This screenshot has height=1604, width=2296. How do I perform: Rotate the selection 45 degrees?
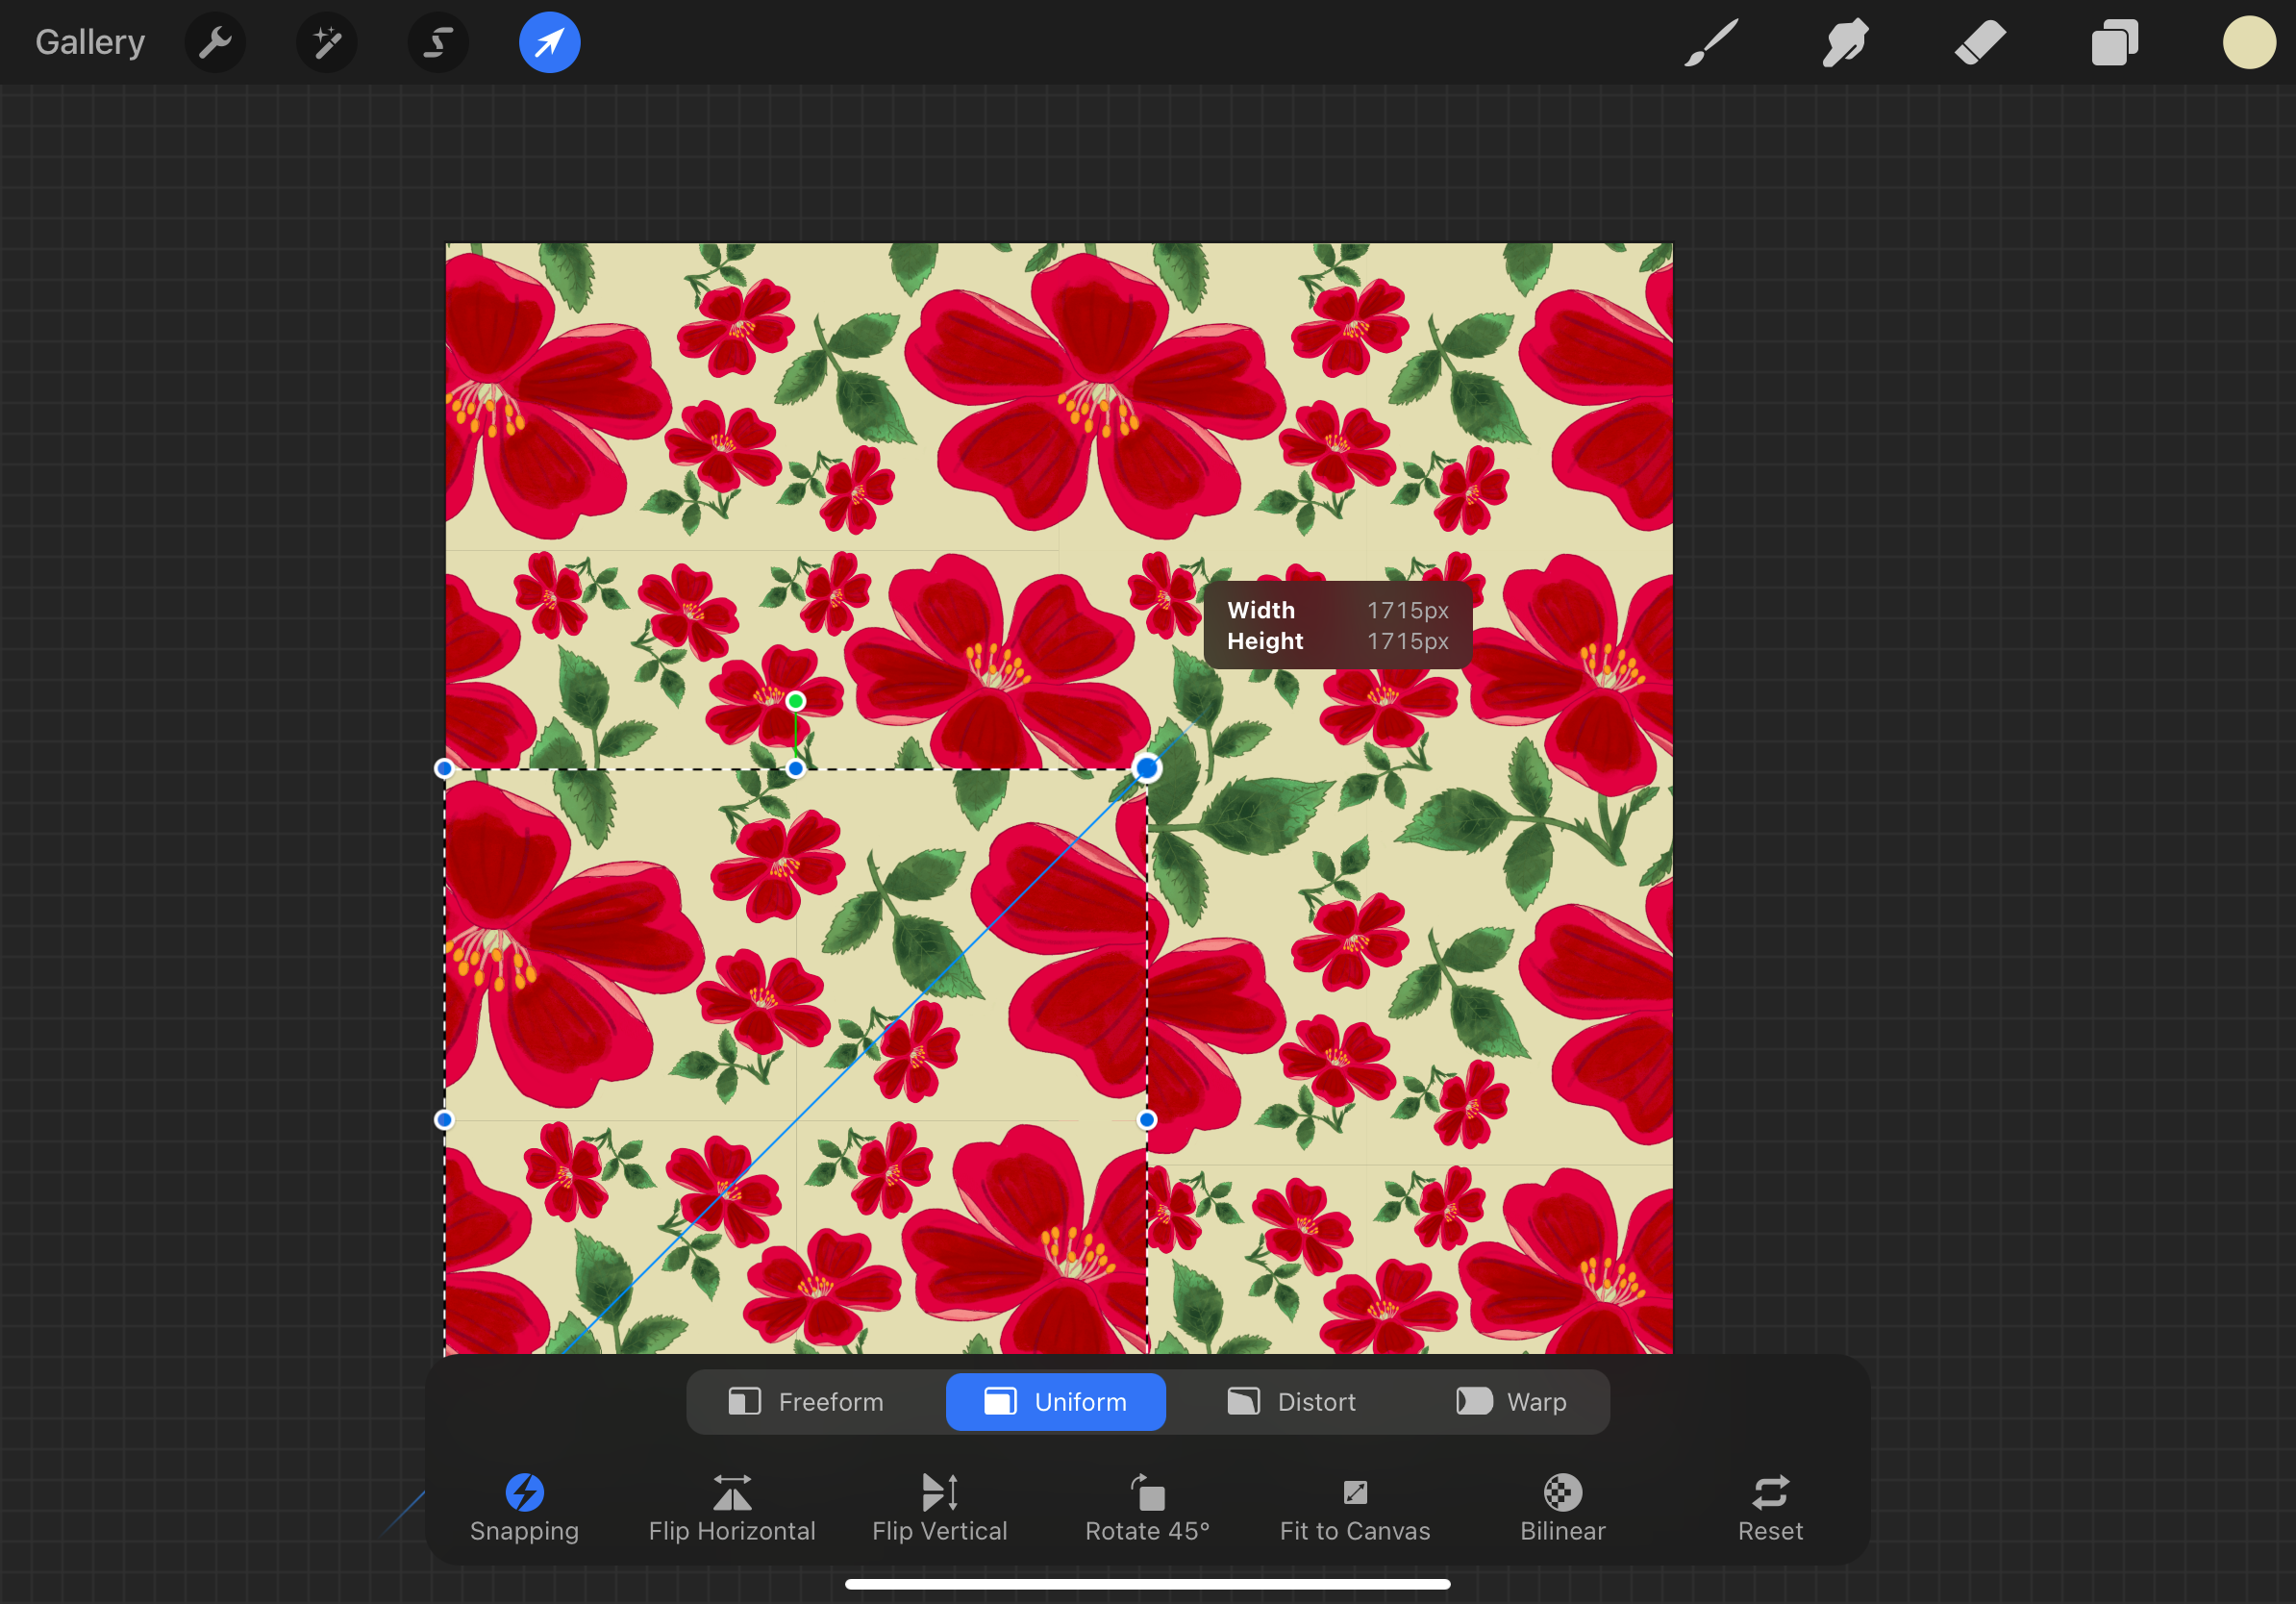pos(1147,1507)
